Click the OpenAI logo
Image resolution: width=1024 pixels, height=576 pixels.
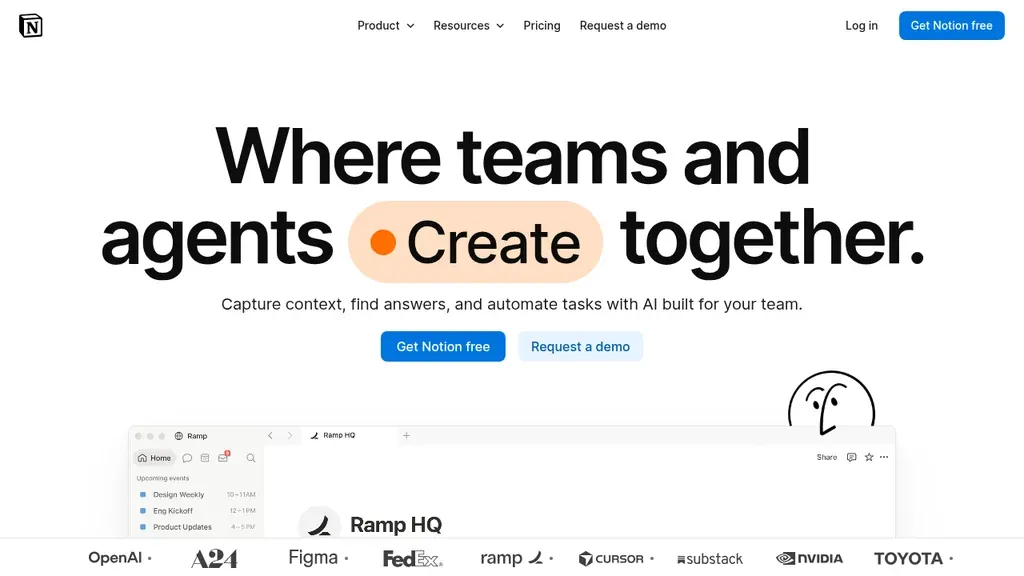pos(115,558)
